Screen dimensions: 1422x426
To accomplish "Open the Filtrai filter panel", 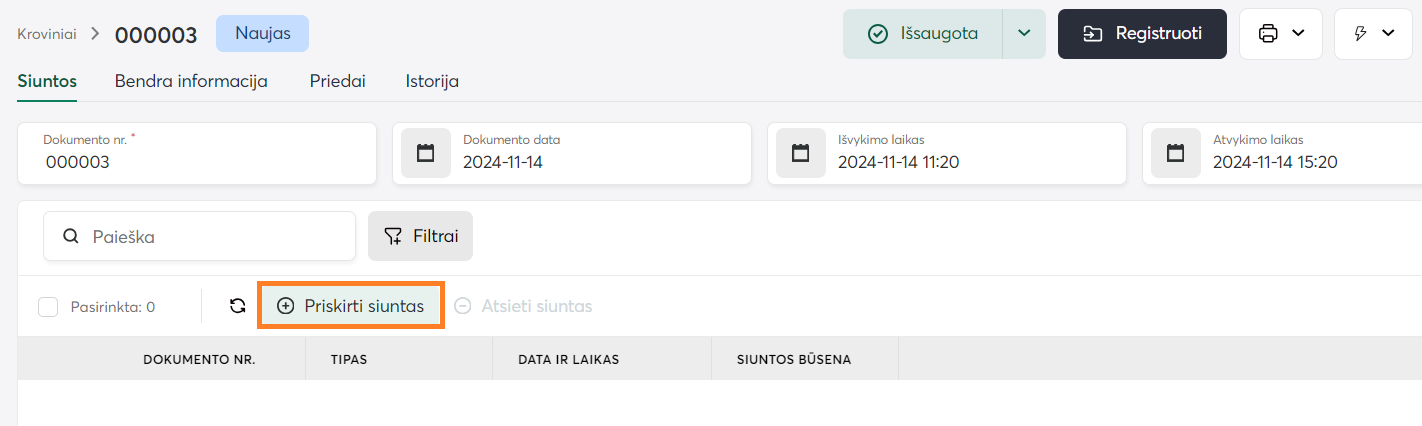I will (420, 237).
